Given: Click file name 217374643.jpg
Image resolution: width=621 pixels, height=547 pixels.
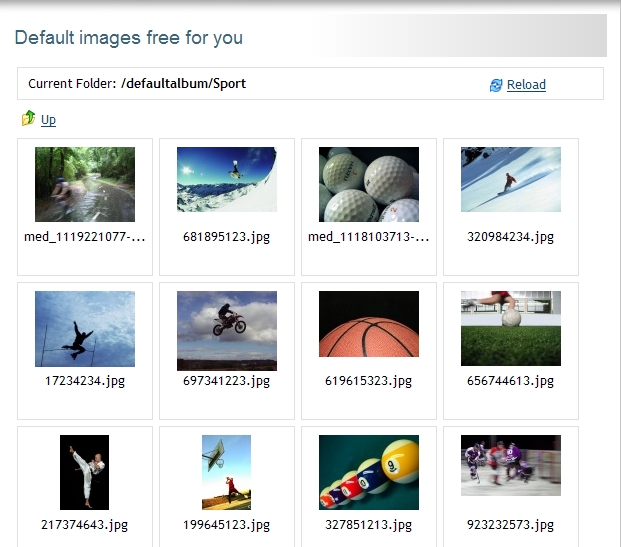Looking at the screenshot, I should 85,525.
